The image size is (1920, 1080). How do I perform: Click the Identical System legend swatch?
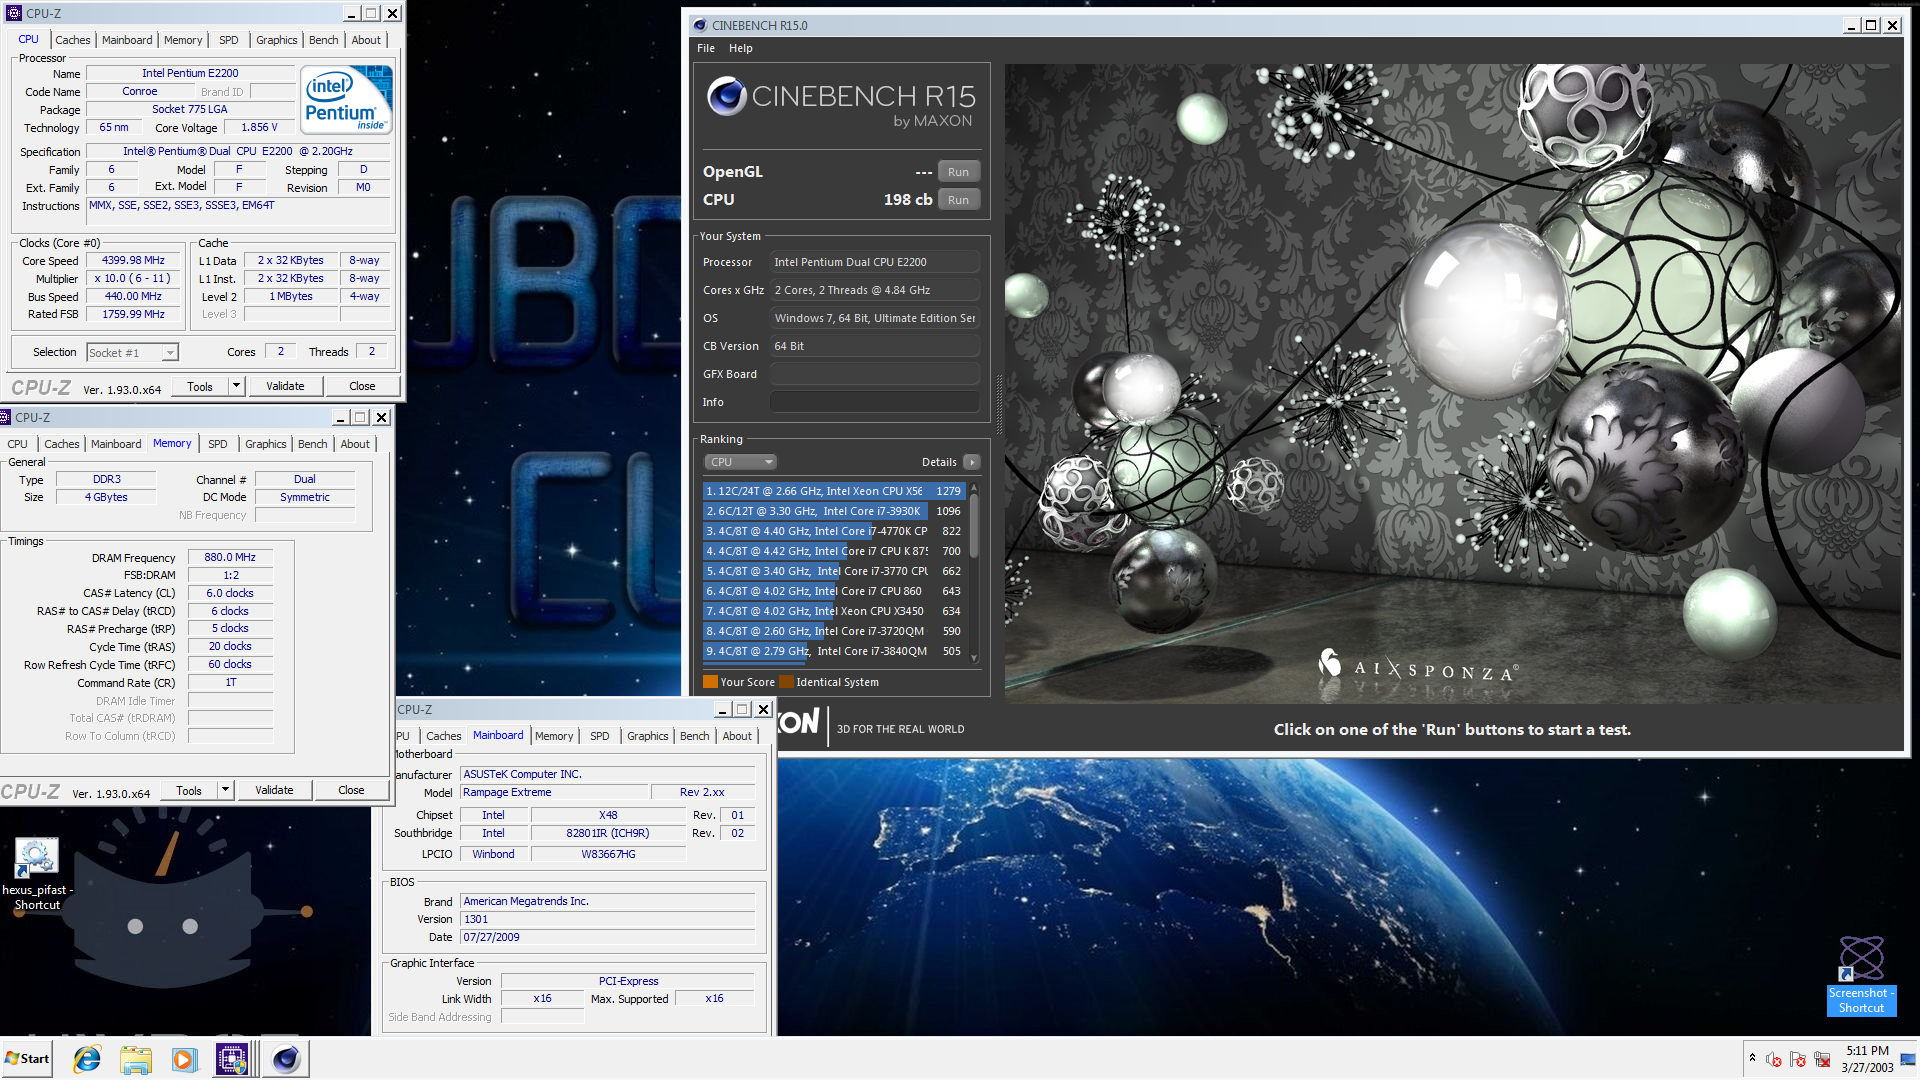[x=786, y=682]
